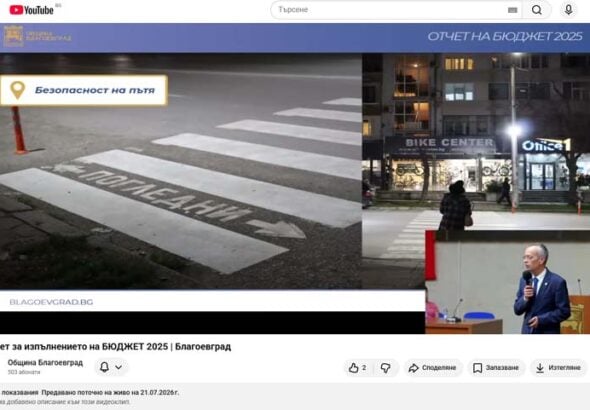Share video via Споделяне button
The height and width of the screenshot is (410, 590).
coord(433,367)
